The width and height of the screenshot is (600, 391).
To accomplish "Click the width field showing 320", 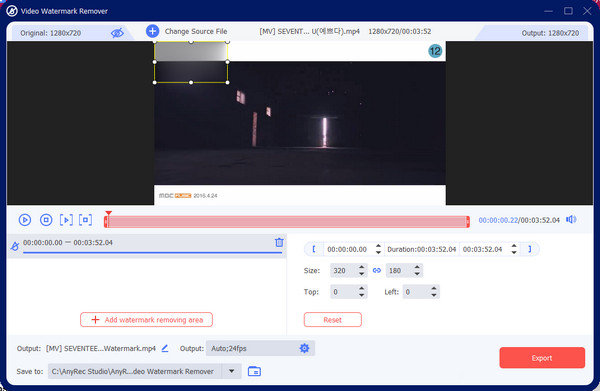I will click(344, 270).
